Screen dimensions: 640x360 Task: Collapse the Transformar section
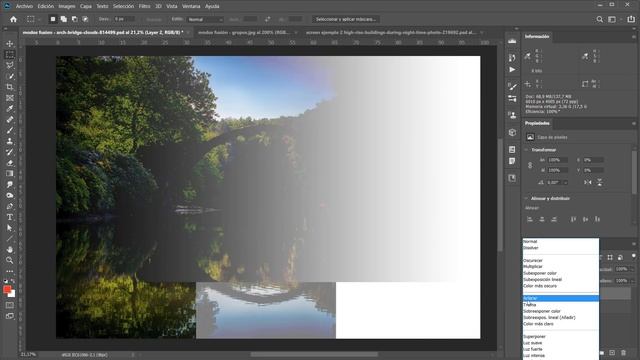(526, 150)
